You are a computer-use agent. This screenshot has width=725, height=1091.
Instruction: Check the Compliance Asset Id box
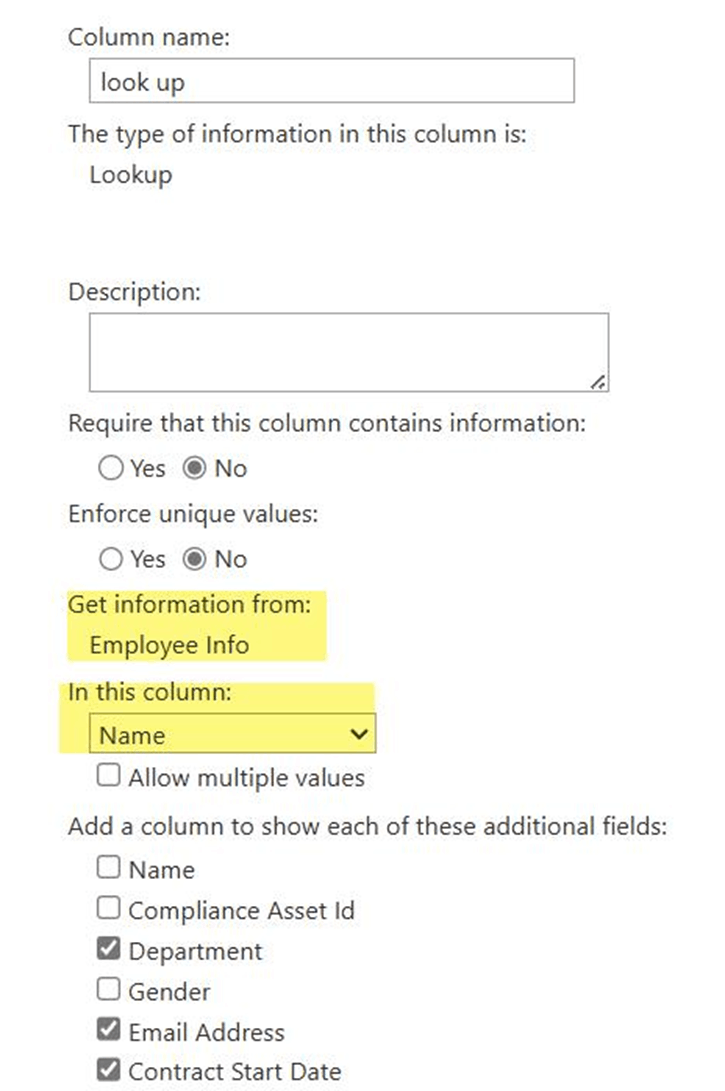pos(108,907)
